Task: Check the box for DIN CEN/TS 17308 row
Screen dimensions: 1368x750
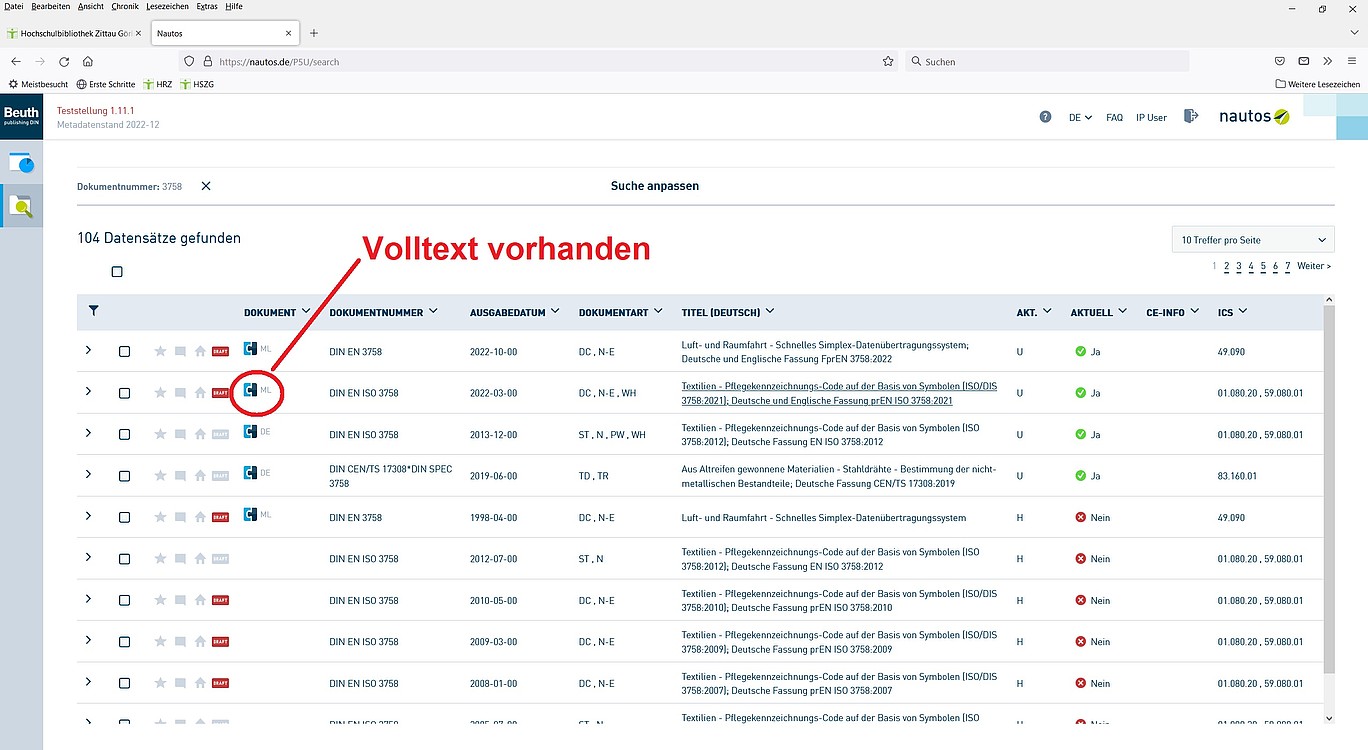Action: click(x=124, y=476)
